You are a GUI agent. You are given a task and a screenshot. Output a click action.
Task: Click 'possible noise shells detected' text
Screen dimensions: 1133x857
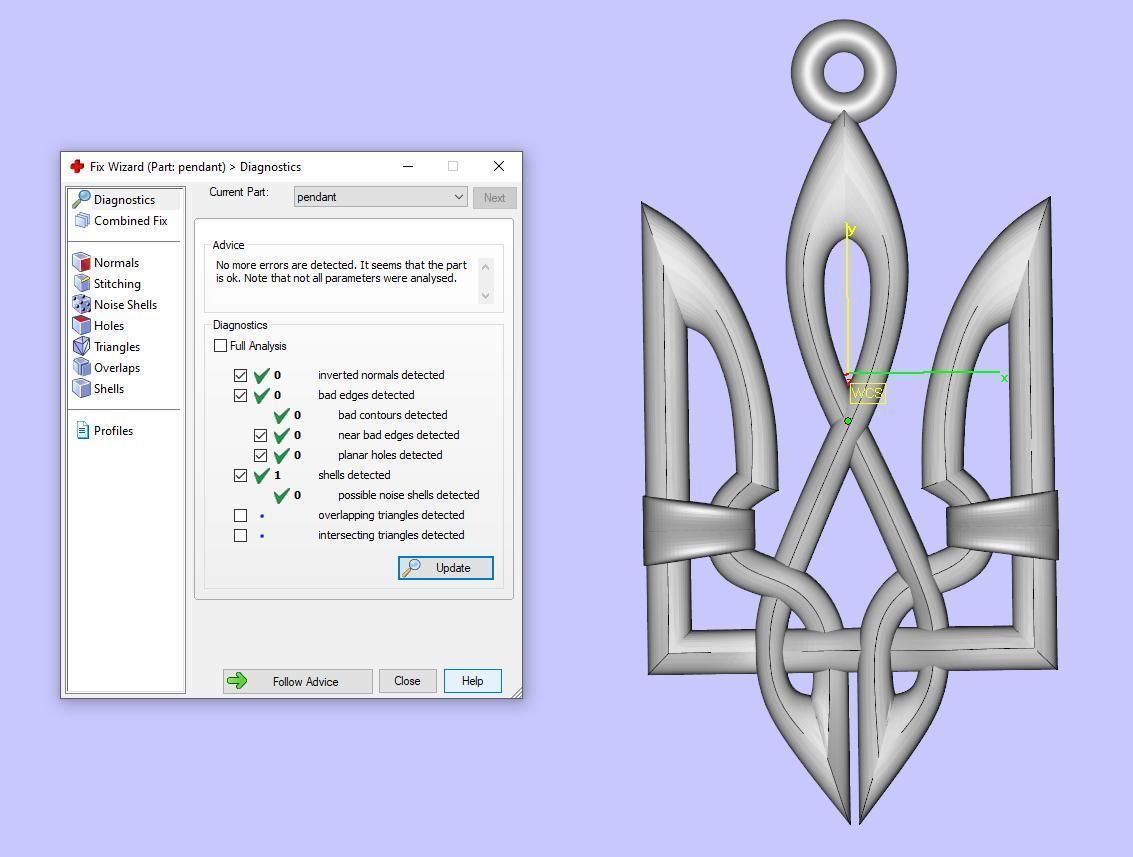409,495
